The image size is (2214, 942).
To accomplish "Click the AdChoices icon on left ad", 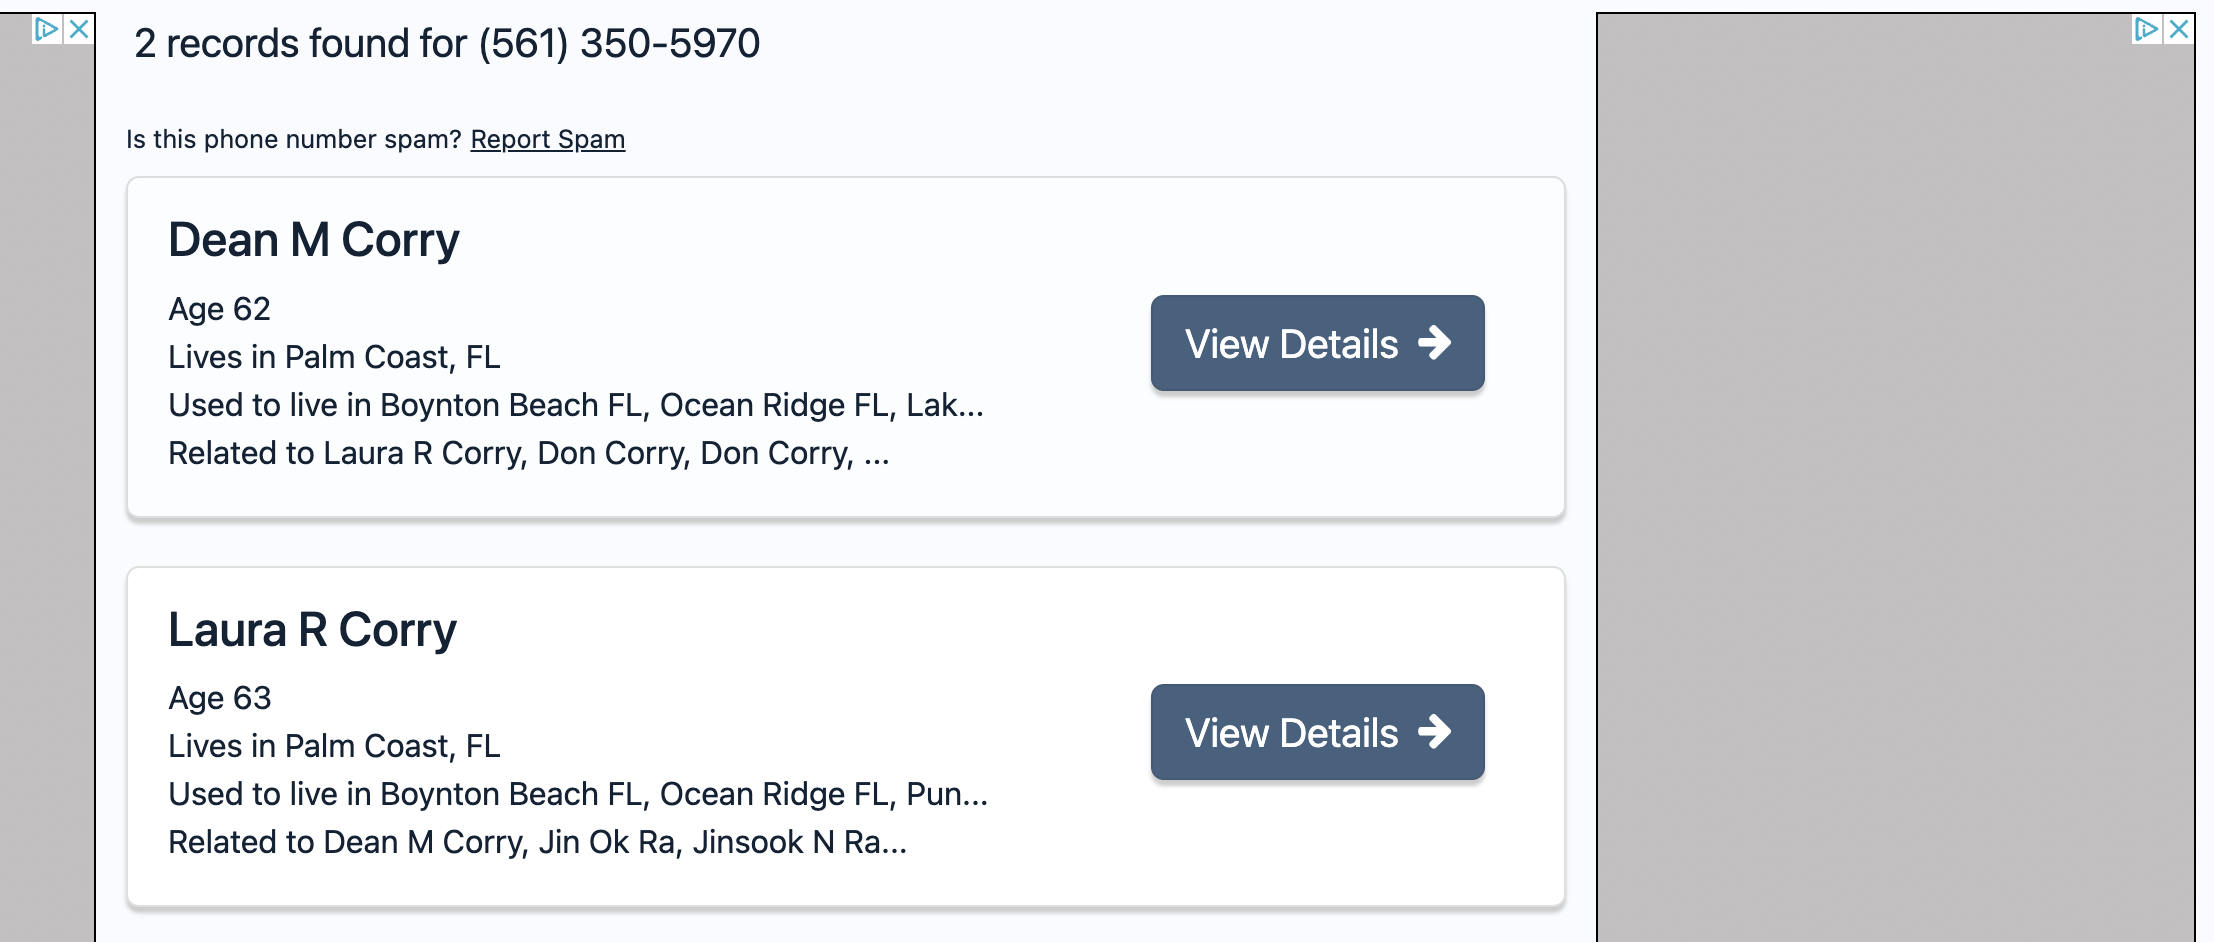I will point(46,29).
